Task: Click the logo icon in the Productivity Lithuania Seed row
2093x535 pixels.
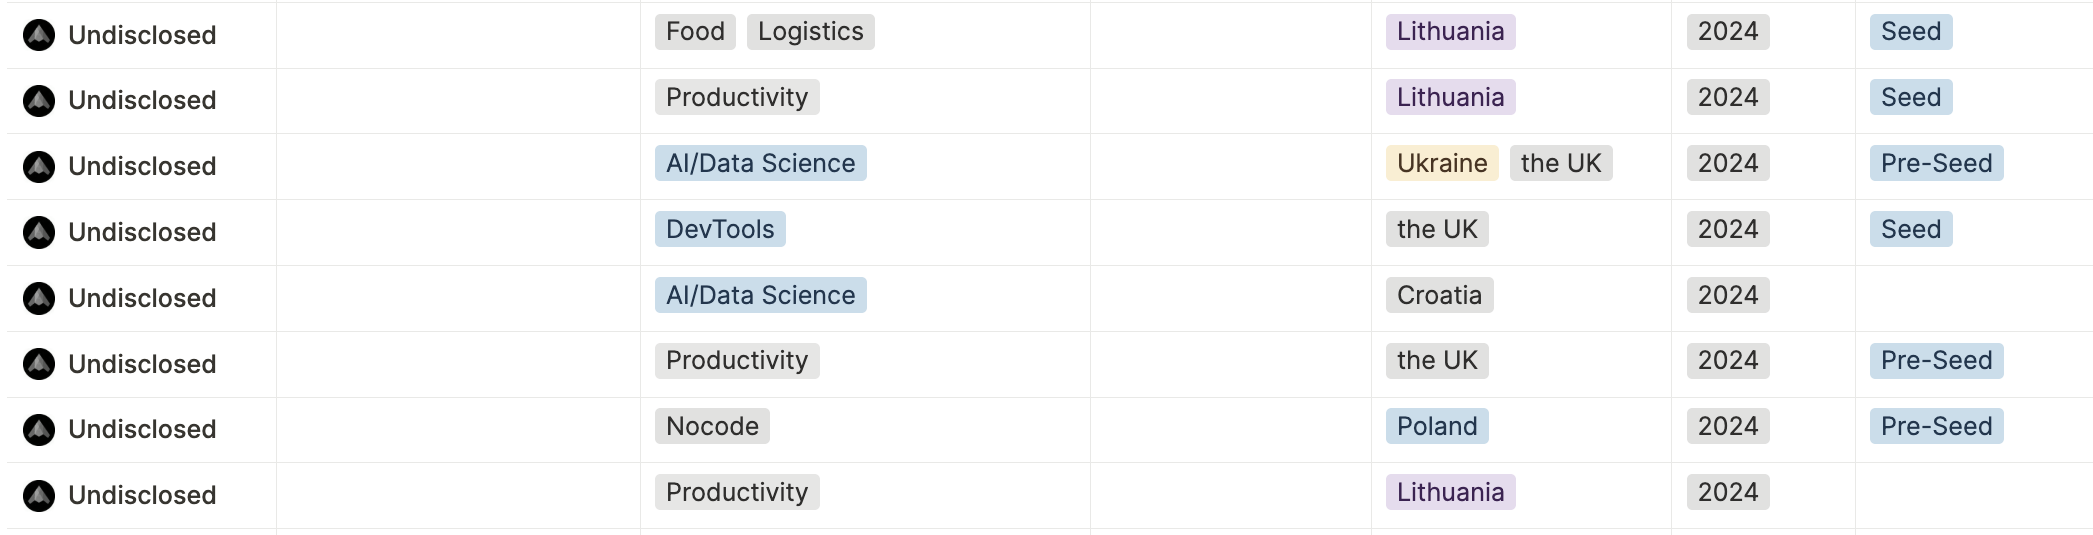Action: (39, 100)
